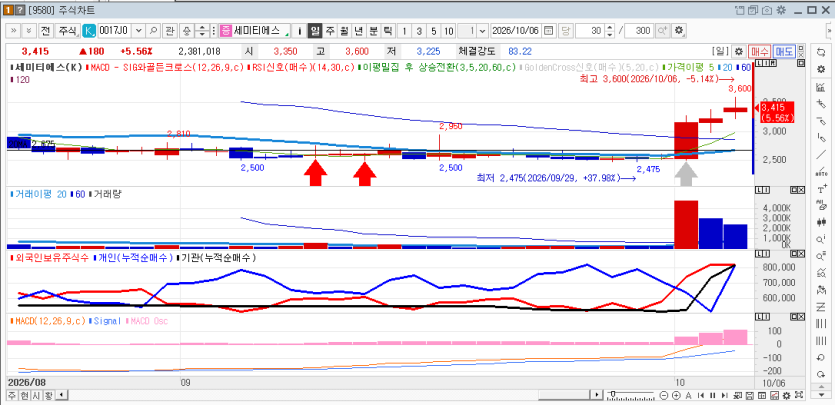Select the 주 tab at bottom left
This screenshot has width=835, height=405.
pos(11,395)
